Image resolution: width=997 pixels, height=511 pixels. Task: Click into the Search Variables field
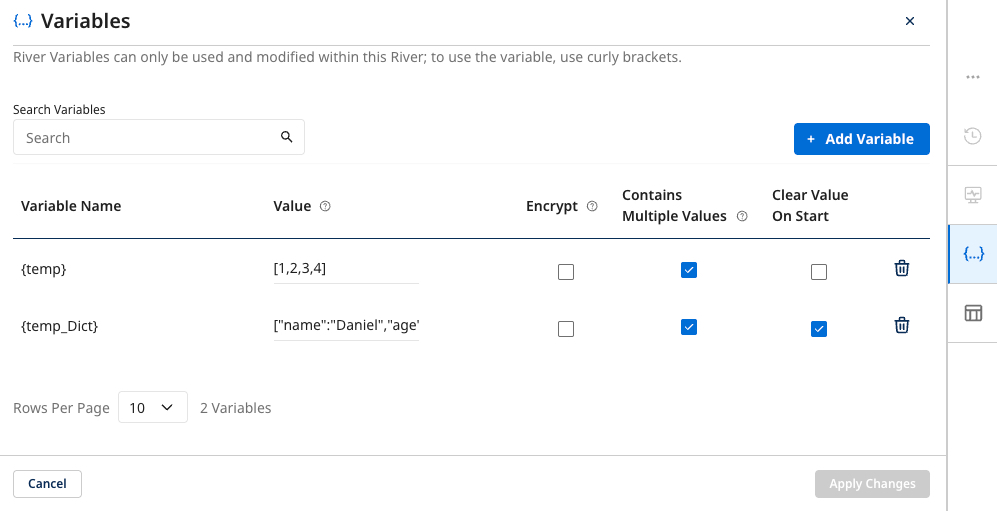tap(148, 138)
